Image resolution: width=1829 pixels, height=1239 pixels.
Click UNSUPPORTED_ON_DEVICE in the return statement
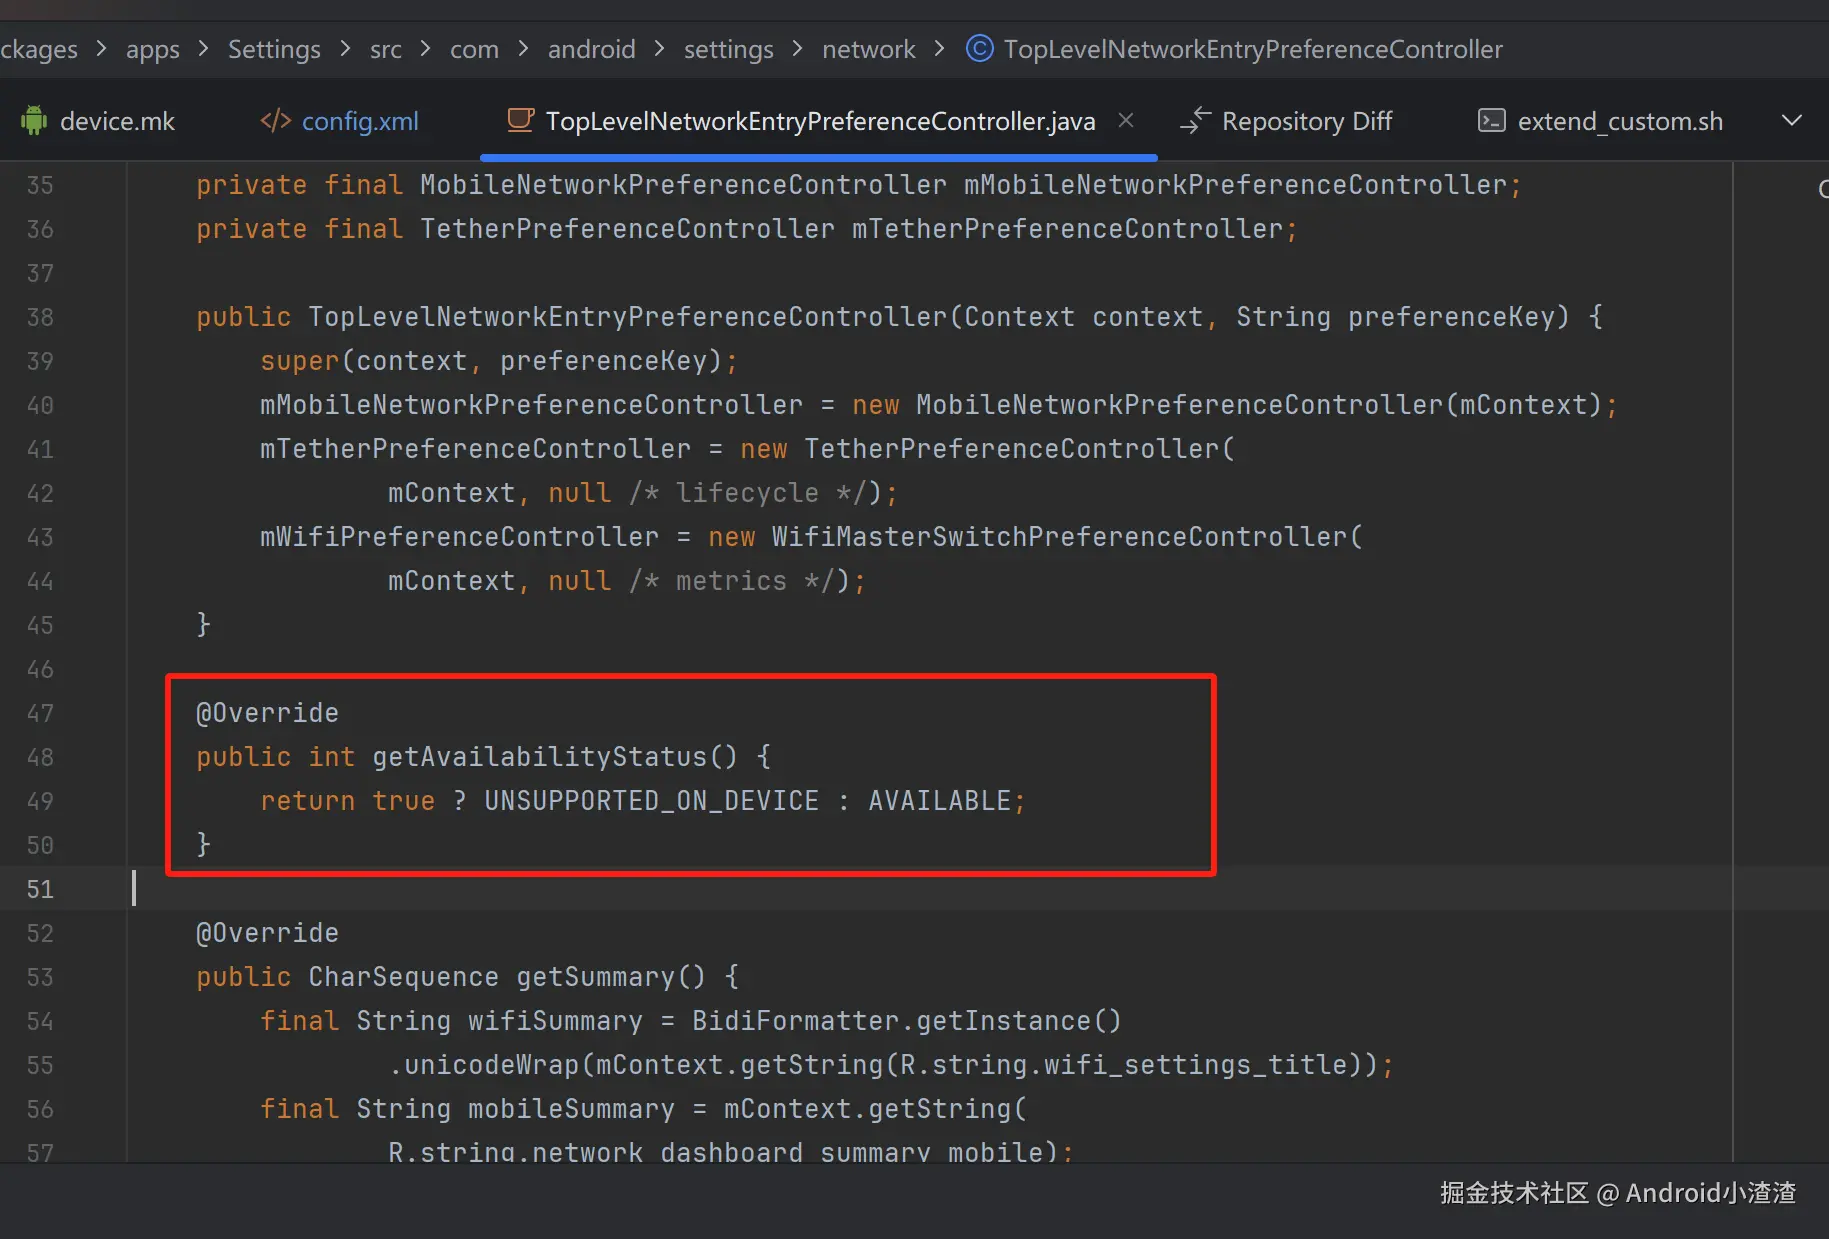(652, 801)
